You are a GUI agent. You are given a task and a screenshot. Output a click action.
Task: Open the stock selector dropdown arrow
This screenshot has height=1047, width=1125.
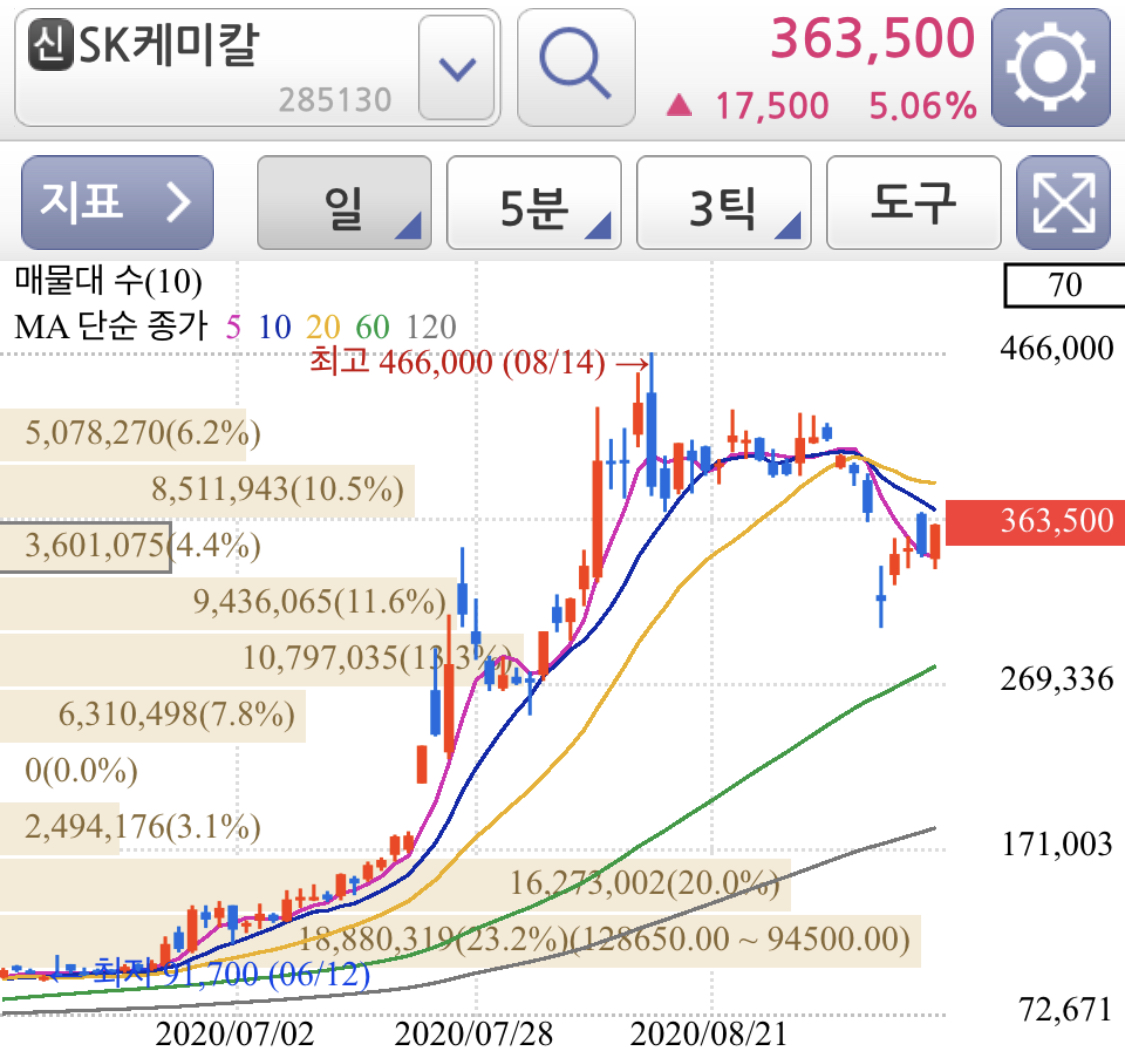pyautogui.click(x=457, y=68)
